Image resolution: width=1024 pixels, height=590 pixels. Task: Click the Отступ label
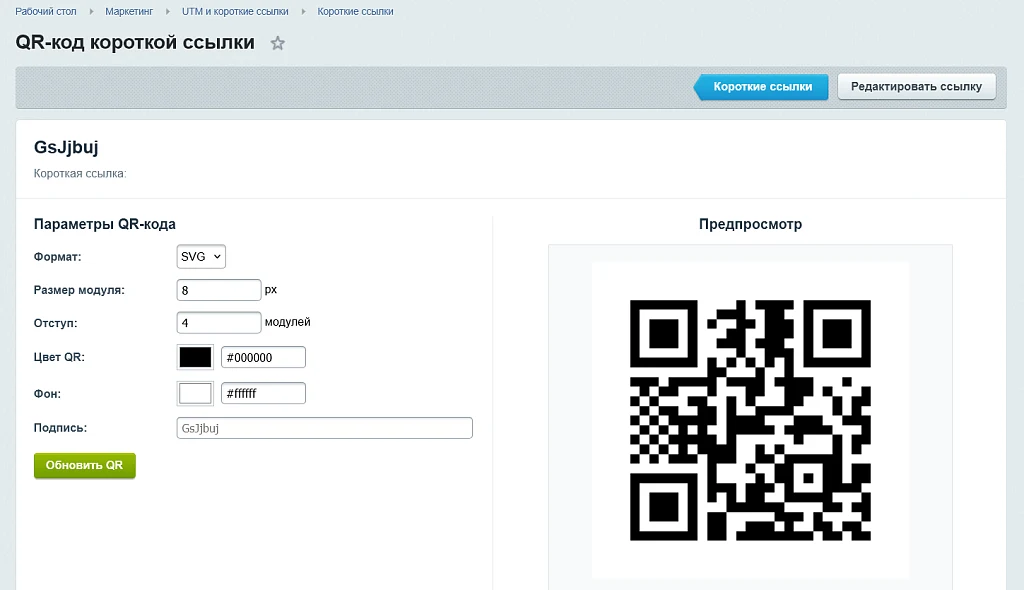[x=56, y=323]
